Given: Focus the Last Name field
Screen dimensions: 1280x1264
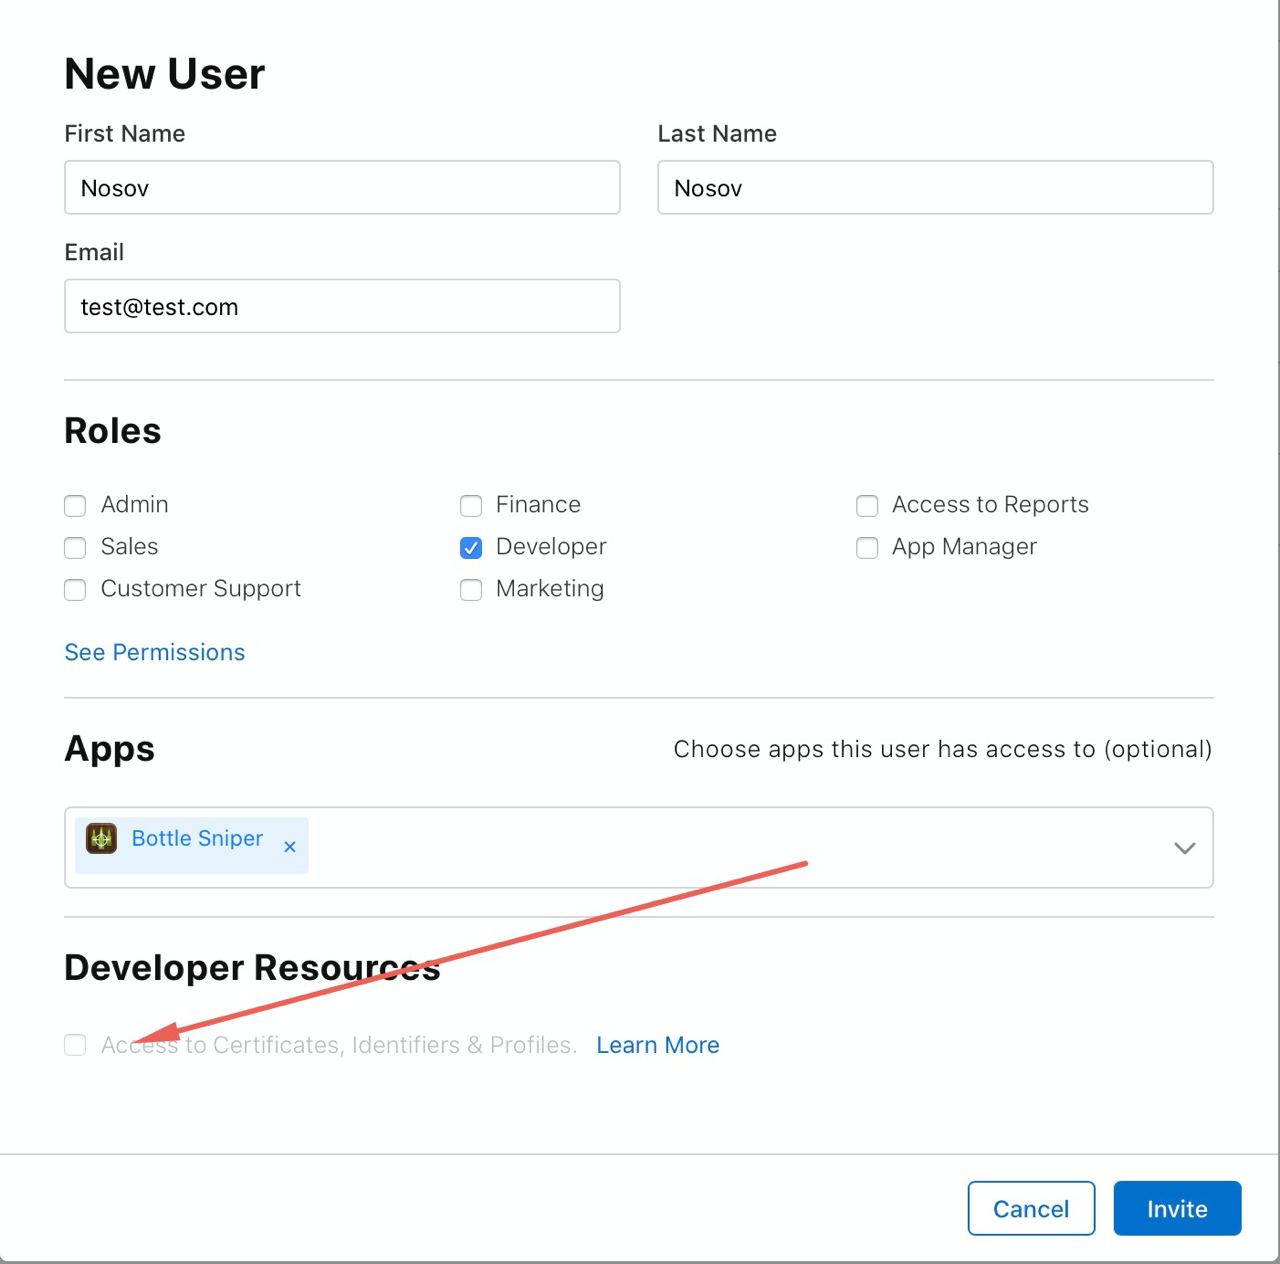Looking at the screenshot, I should click(x=935, y=188).
